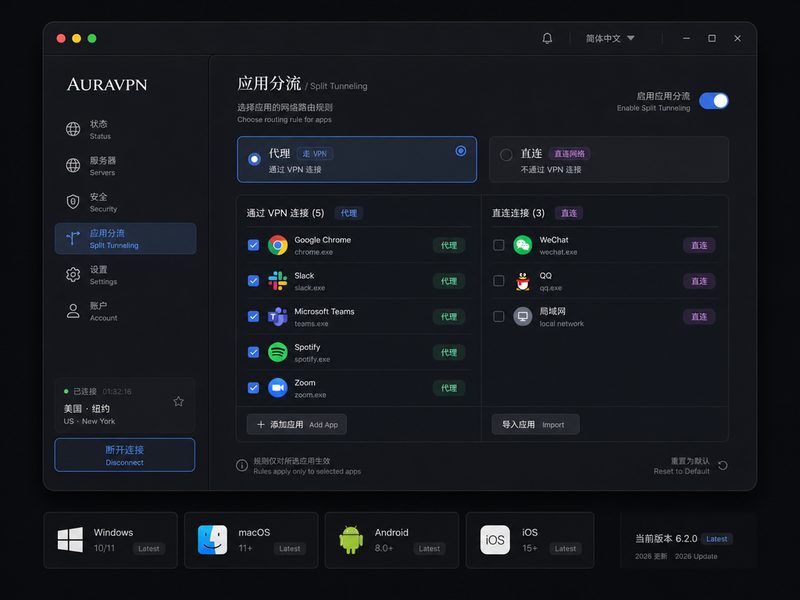Click 导入应用 Import button
Screen dimensions: 800x600
(x=535, y=424)
